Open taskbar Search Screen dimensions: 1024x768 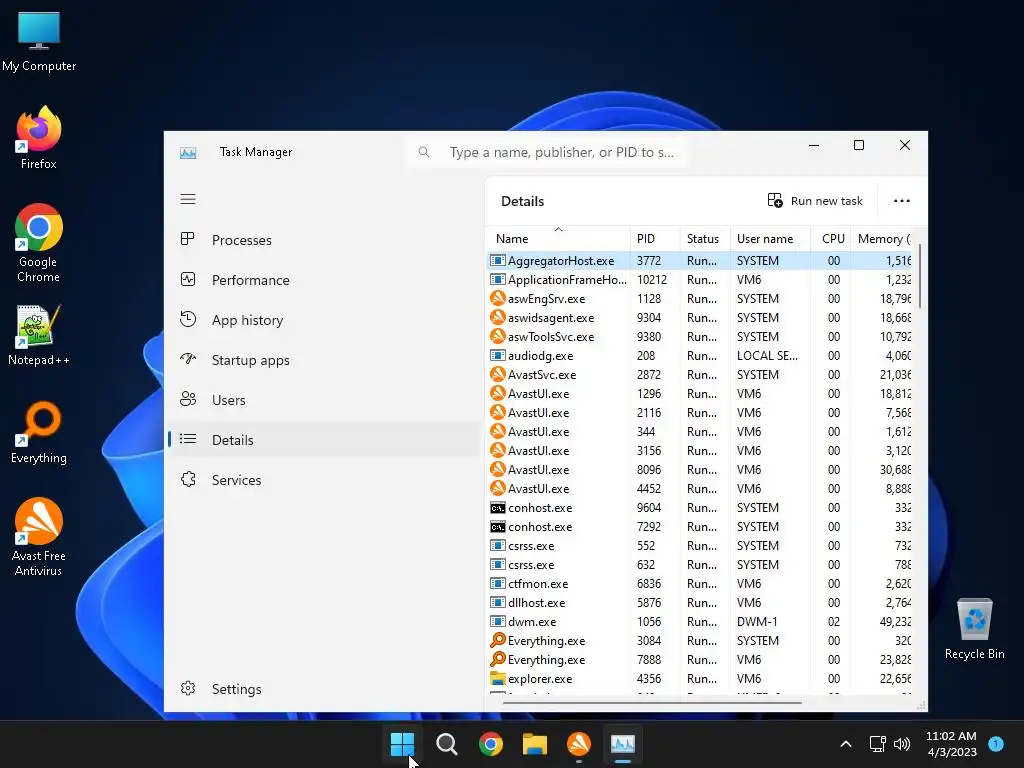447,744
